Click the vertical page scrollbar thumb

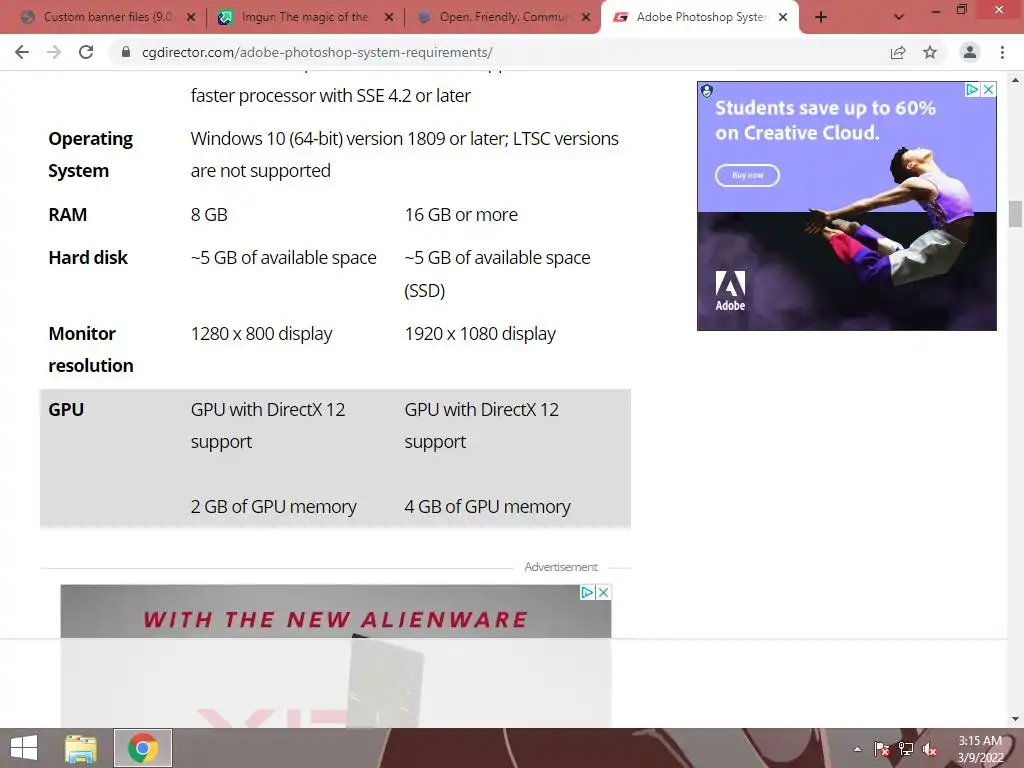click(x=1015, y=214)
